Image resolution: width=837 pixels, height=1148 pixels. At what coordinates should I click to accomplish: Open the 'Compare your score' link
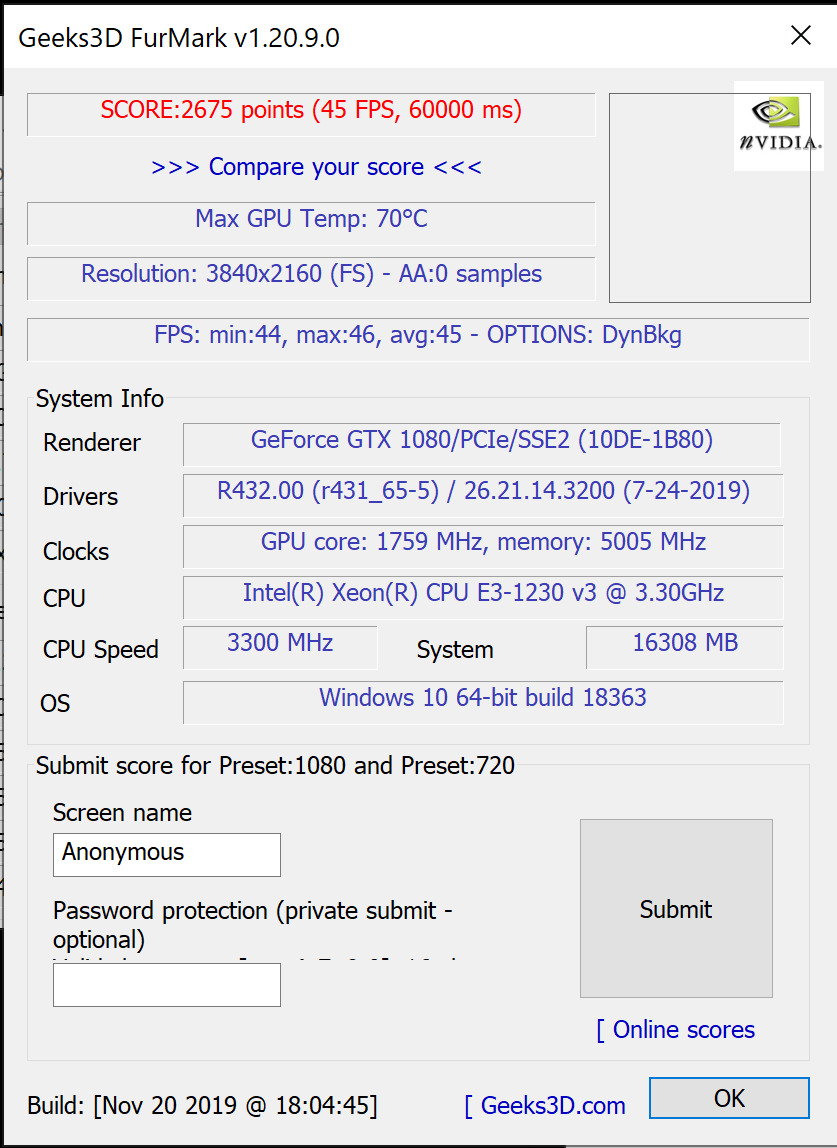click(x=317, y=167)
